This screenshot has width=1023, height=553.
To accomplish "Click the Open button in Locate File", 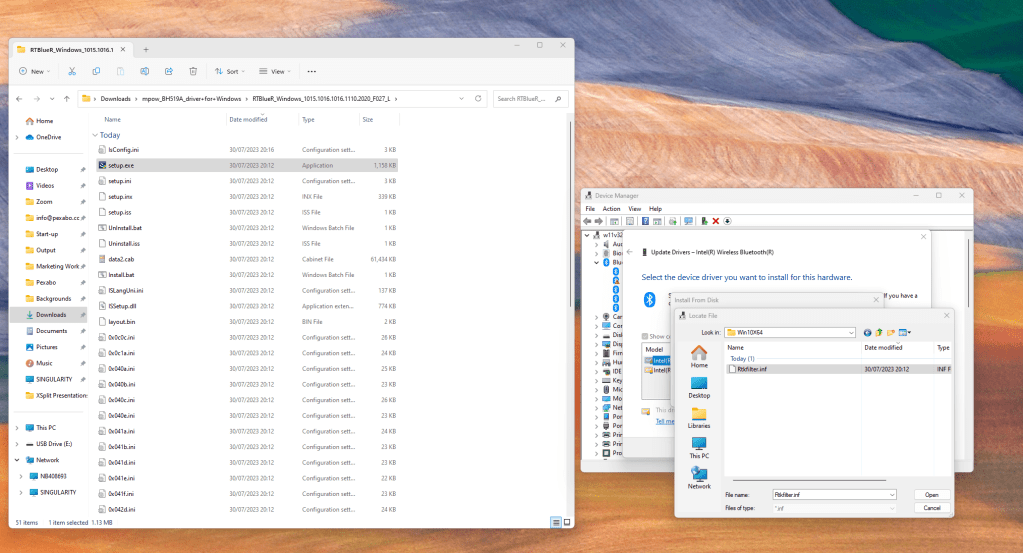I will [x=931, y=495].
